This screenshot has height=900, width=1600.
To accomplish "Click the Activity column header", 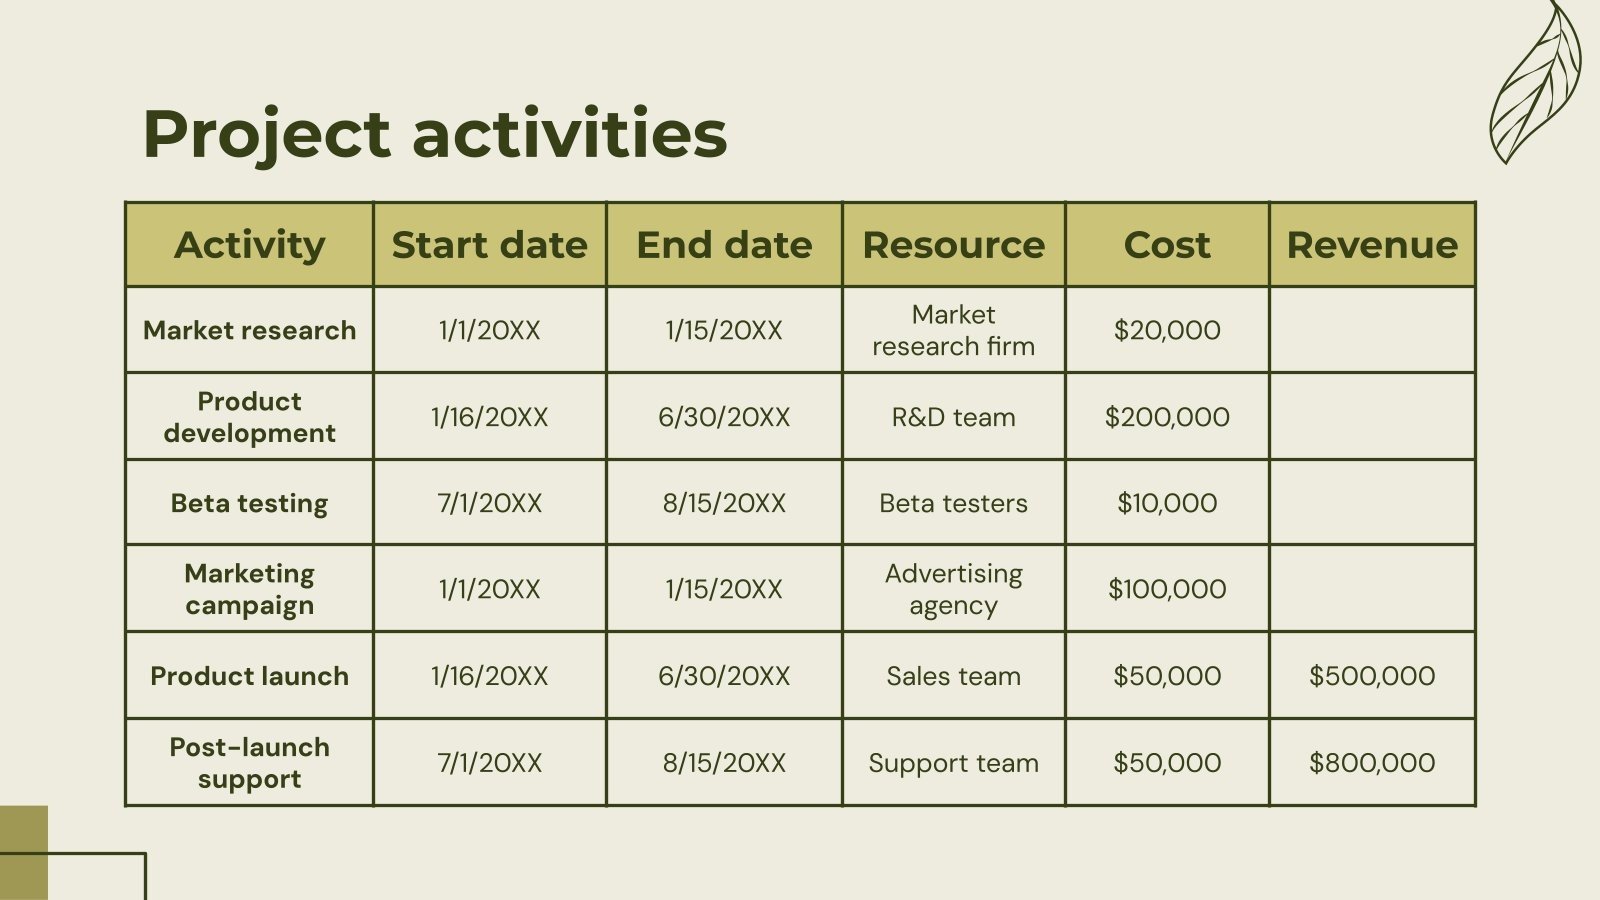I will pyautogui.click(x=250, y=245).
